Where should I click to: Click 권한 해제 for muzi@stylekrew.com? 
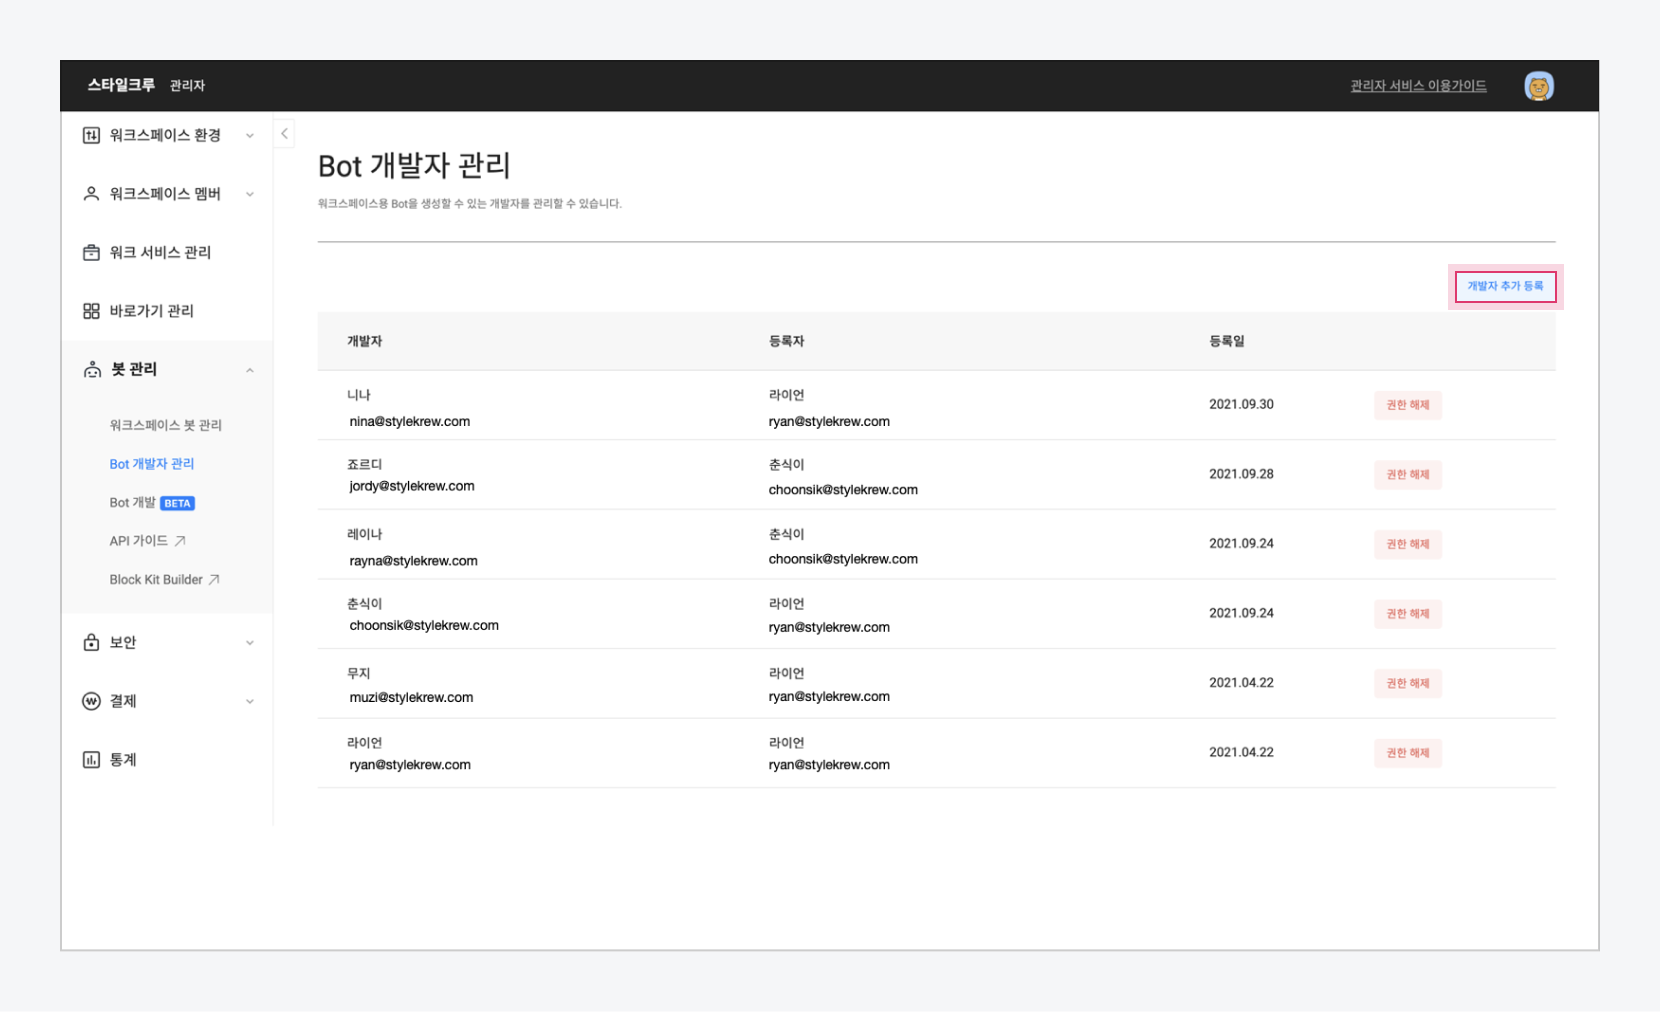click(1407, 683)
